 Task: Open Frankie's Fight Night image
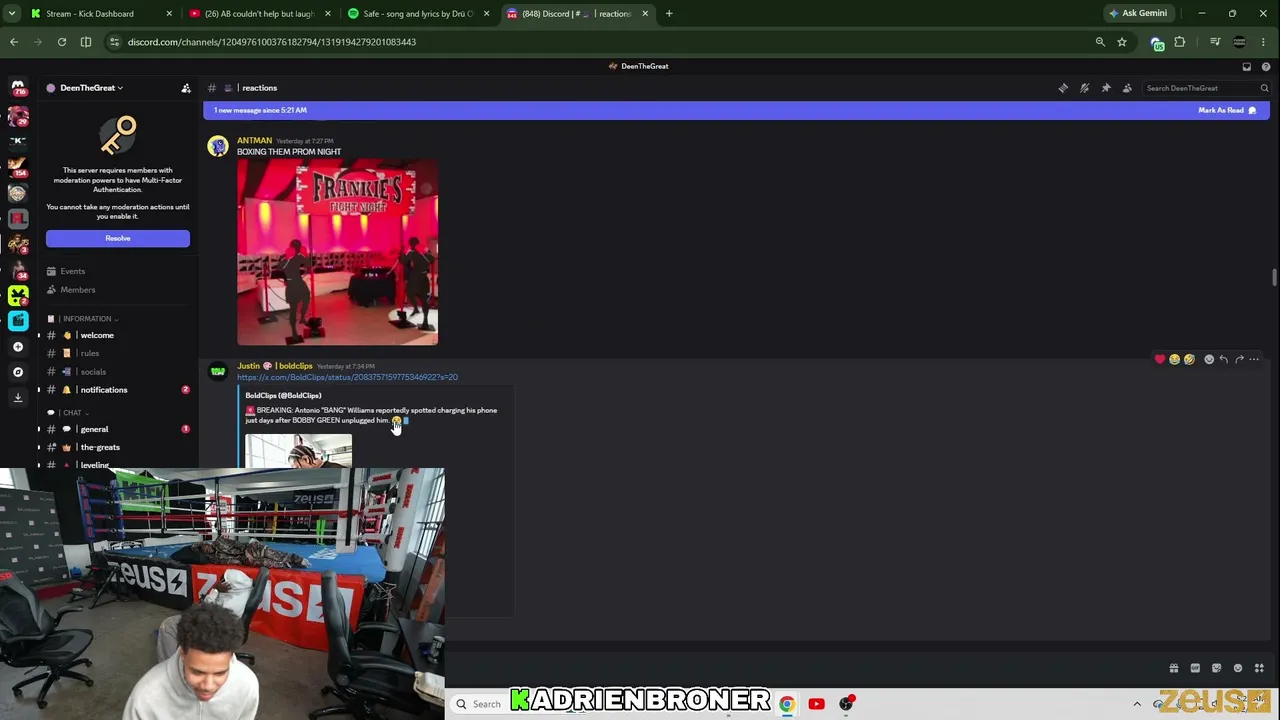tap(337, 252)
